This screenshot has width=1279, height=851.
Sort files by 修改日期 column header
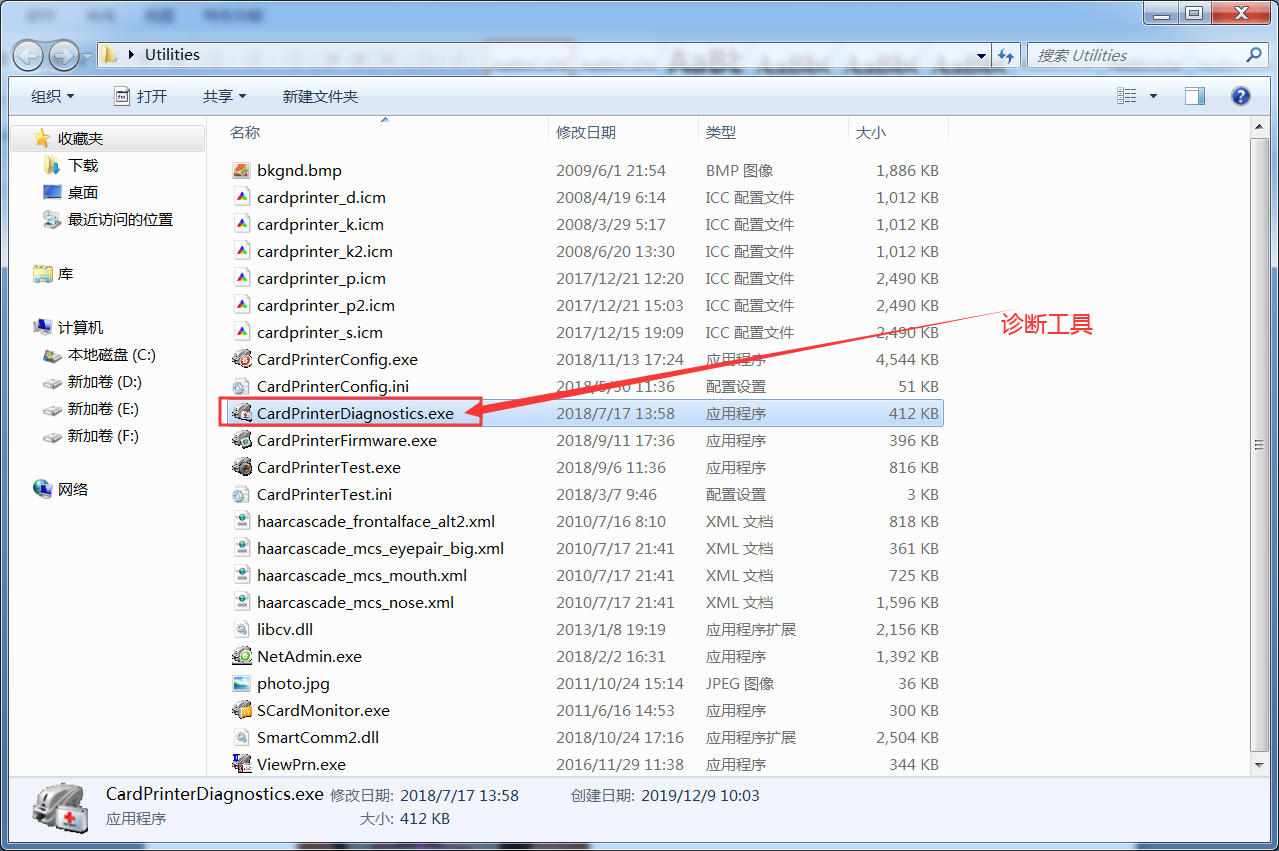pyautogui.click(x=586, y=132)
